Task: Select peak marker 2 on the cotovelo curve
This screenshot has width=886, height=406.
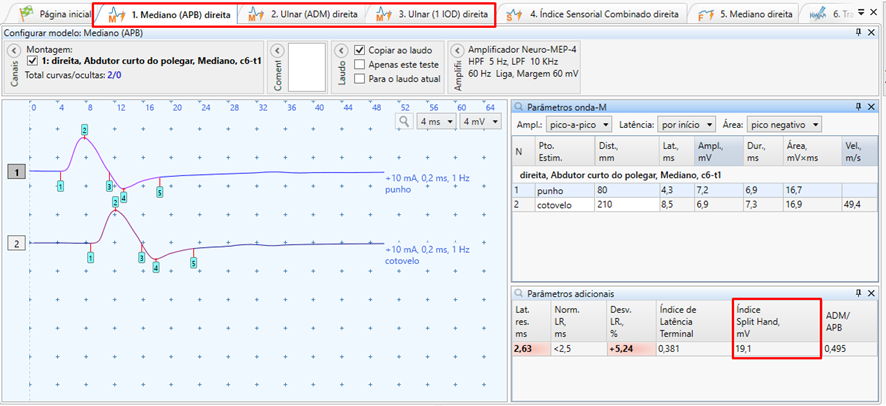Action: [115, 202]
